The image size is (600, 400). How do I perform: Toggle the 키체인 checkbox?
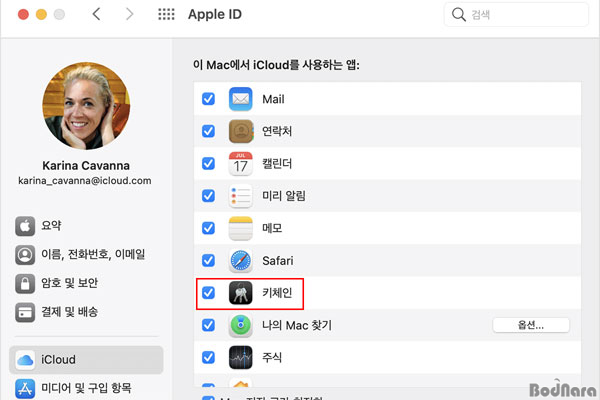click(208, 293)
